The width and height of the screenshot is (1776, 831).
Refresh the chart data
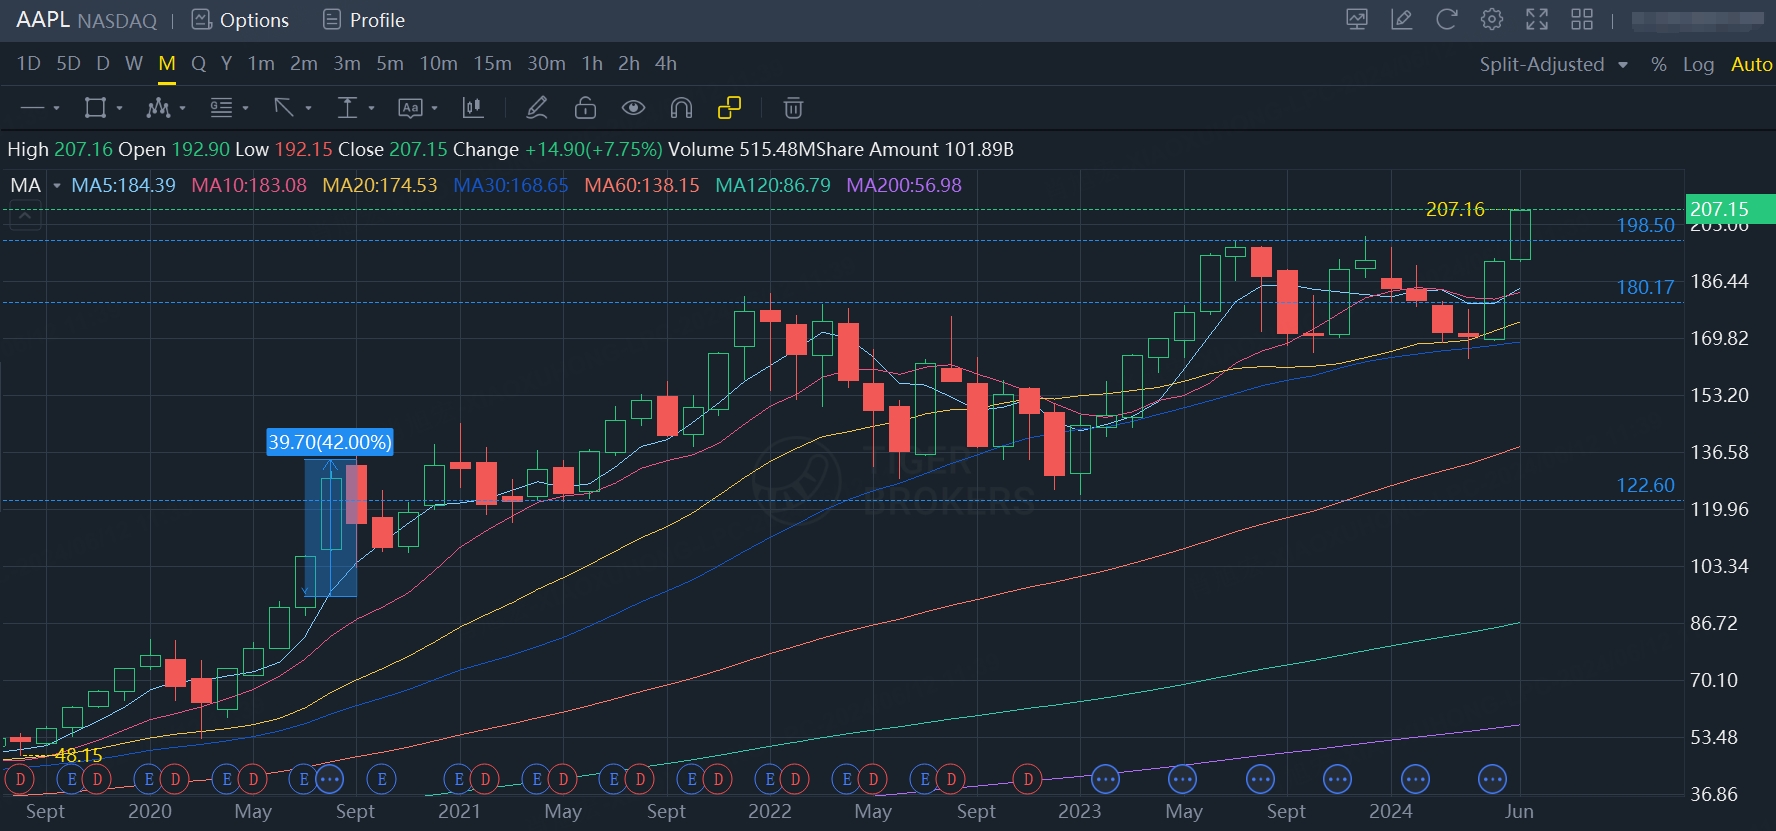(x=1447, y=19)
